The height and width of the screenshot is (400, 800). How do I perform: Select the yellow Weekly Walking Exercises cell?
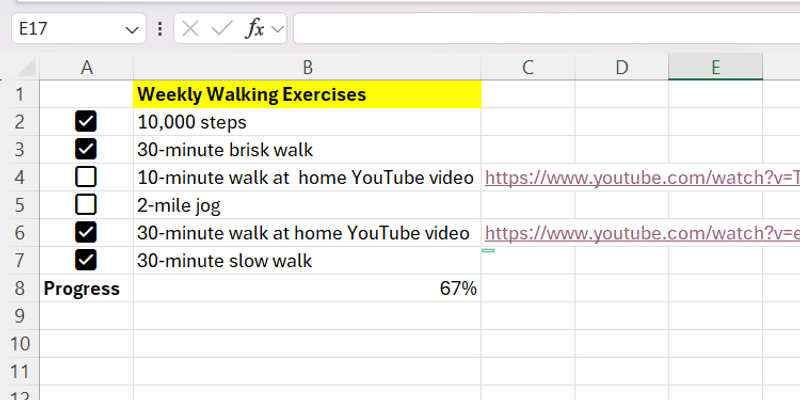click(x=307, y=95)
